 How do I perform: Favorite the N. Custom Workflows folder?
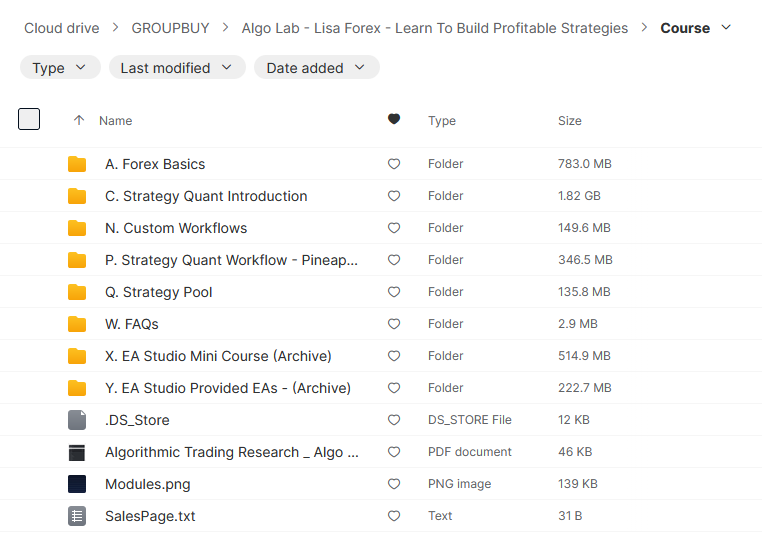[x=394, y=228]
